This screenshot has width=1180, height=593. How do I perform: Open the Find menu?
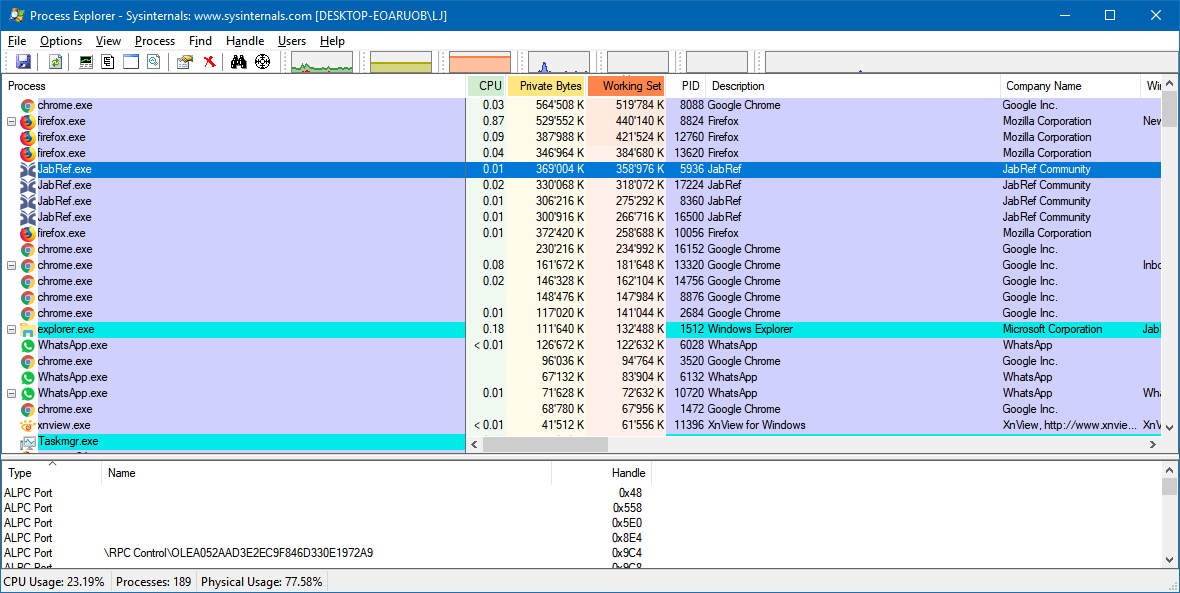200,41
